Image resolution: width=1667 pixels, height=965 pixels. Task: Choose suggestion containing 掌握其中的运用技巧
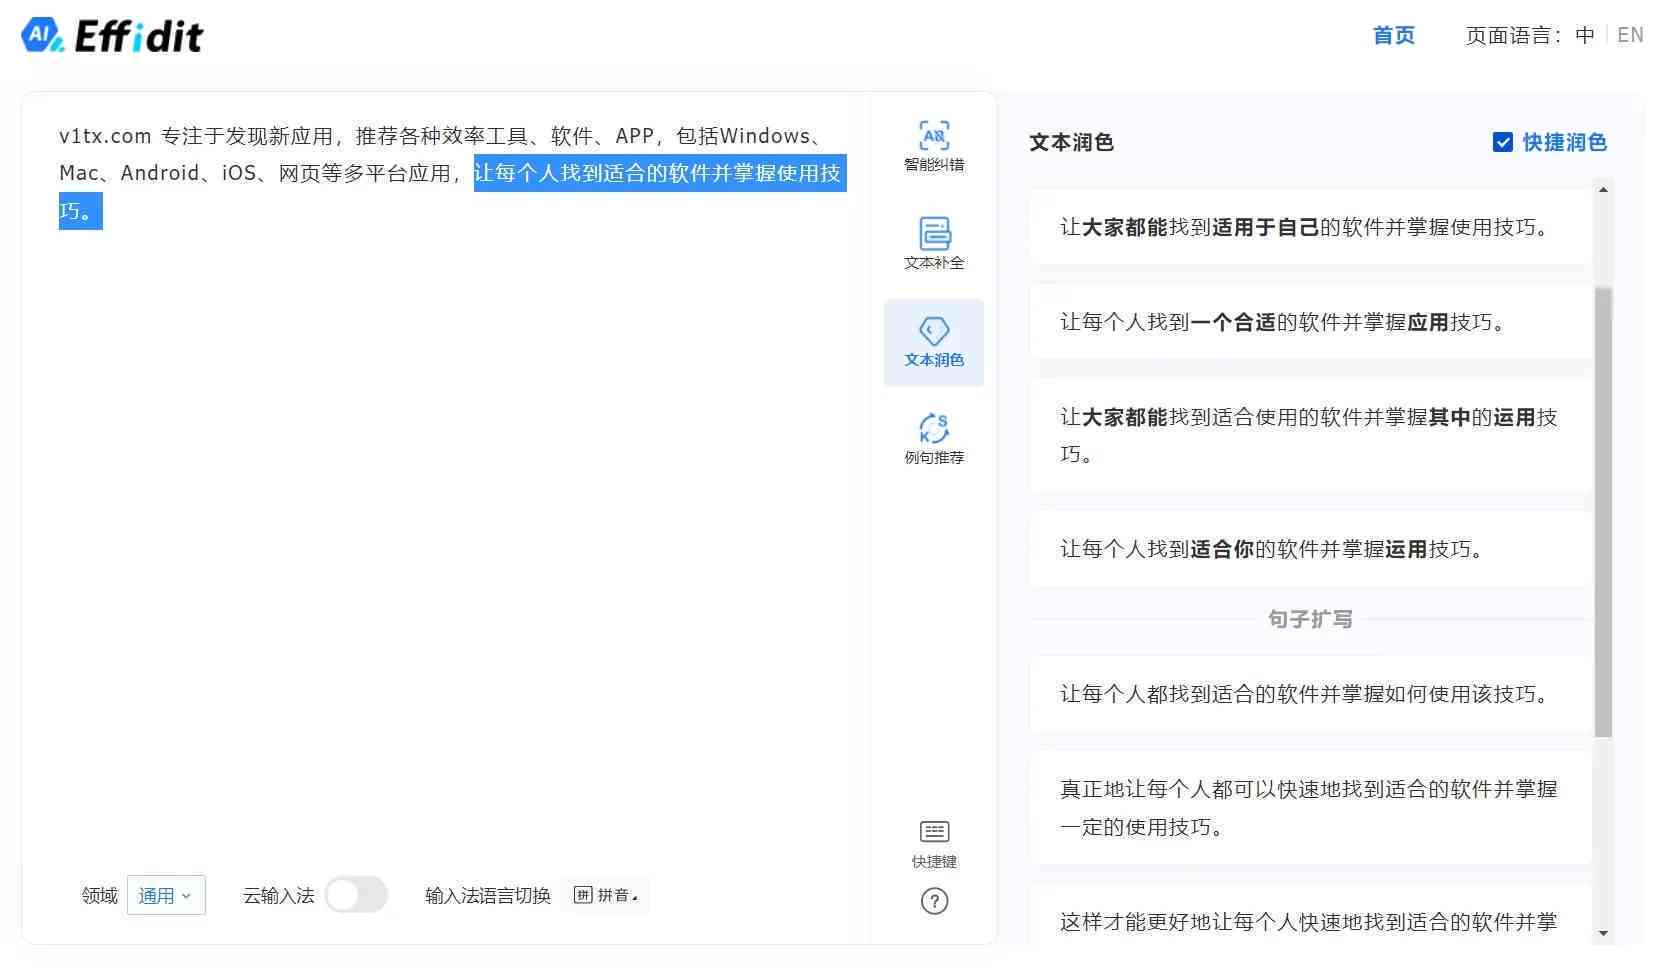pos(1310,435)
